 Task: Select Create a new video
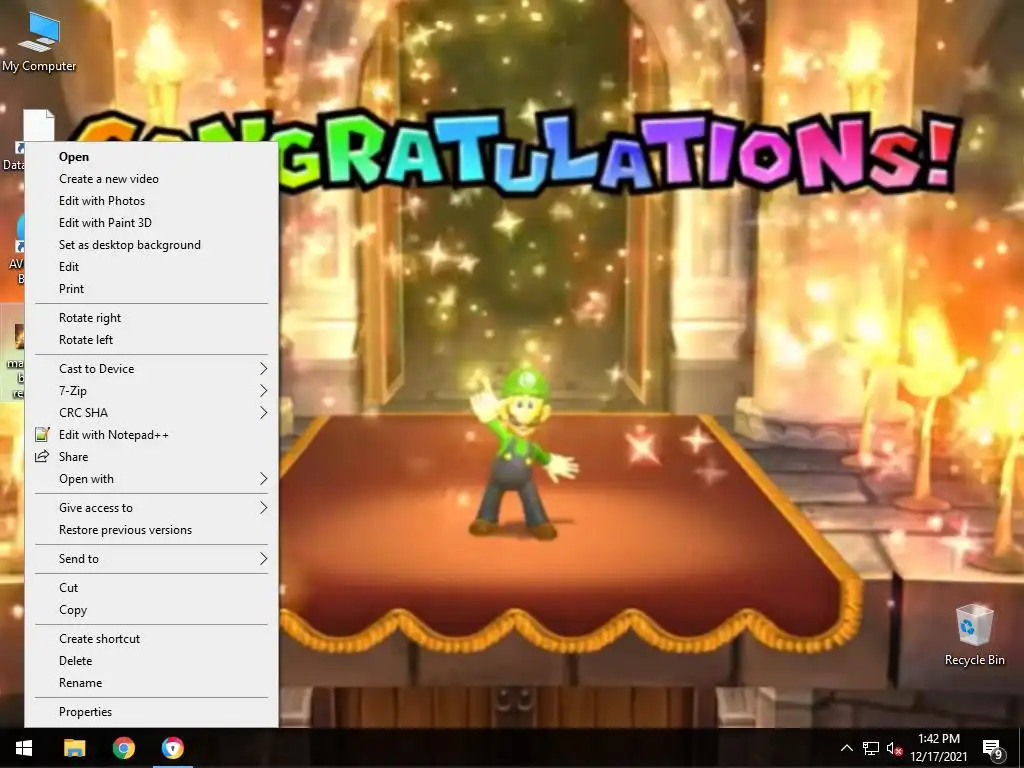[152, 179]
